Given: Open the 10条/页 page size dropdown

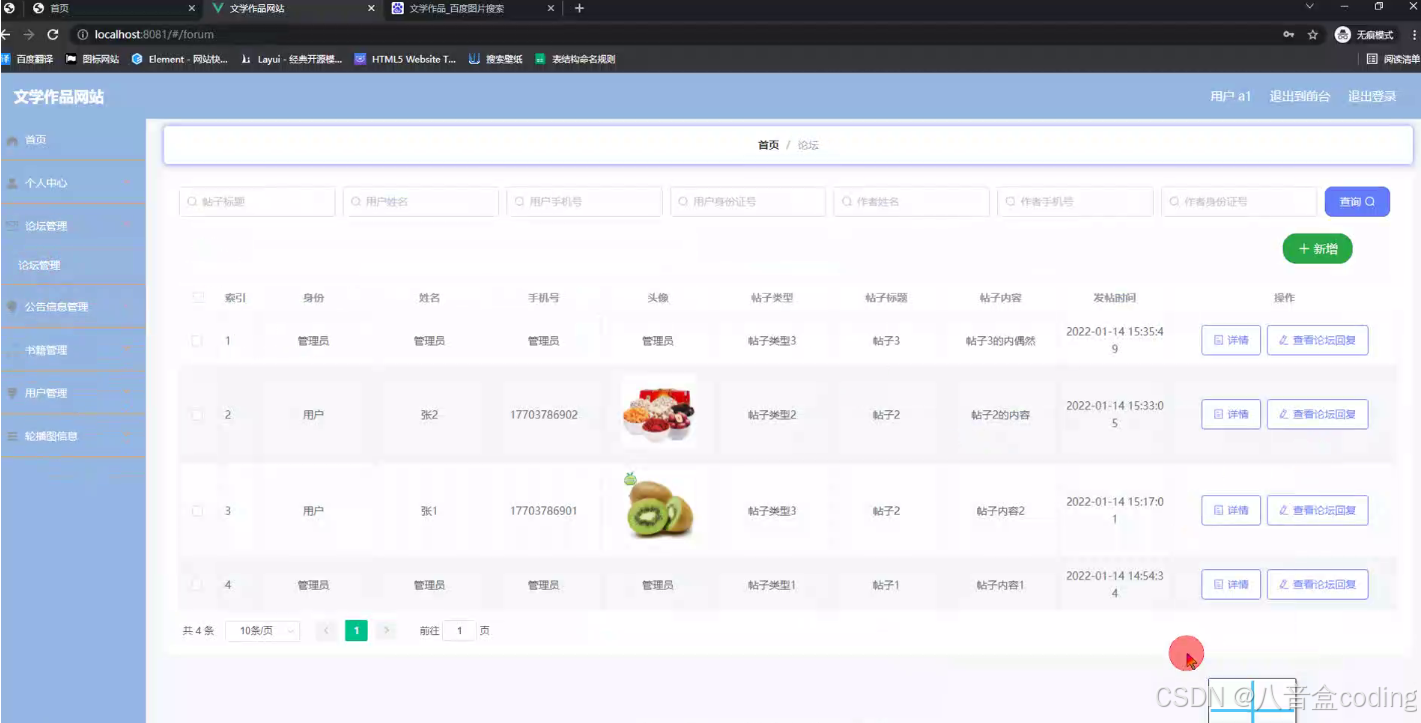Looking at the screenshot, I should click(262, 631).
